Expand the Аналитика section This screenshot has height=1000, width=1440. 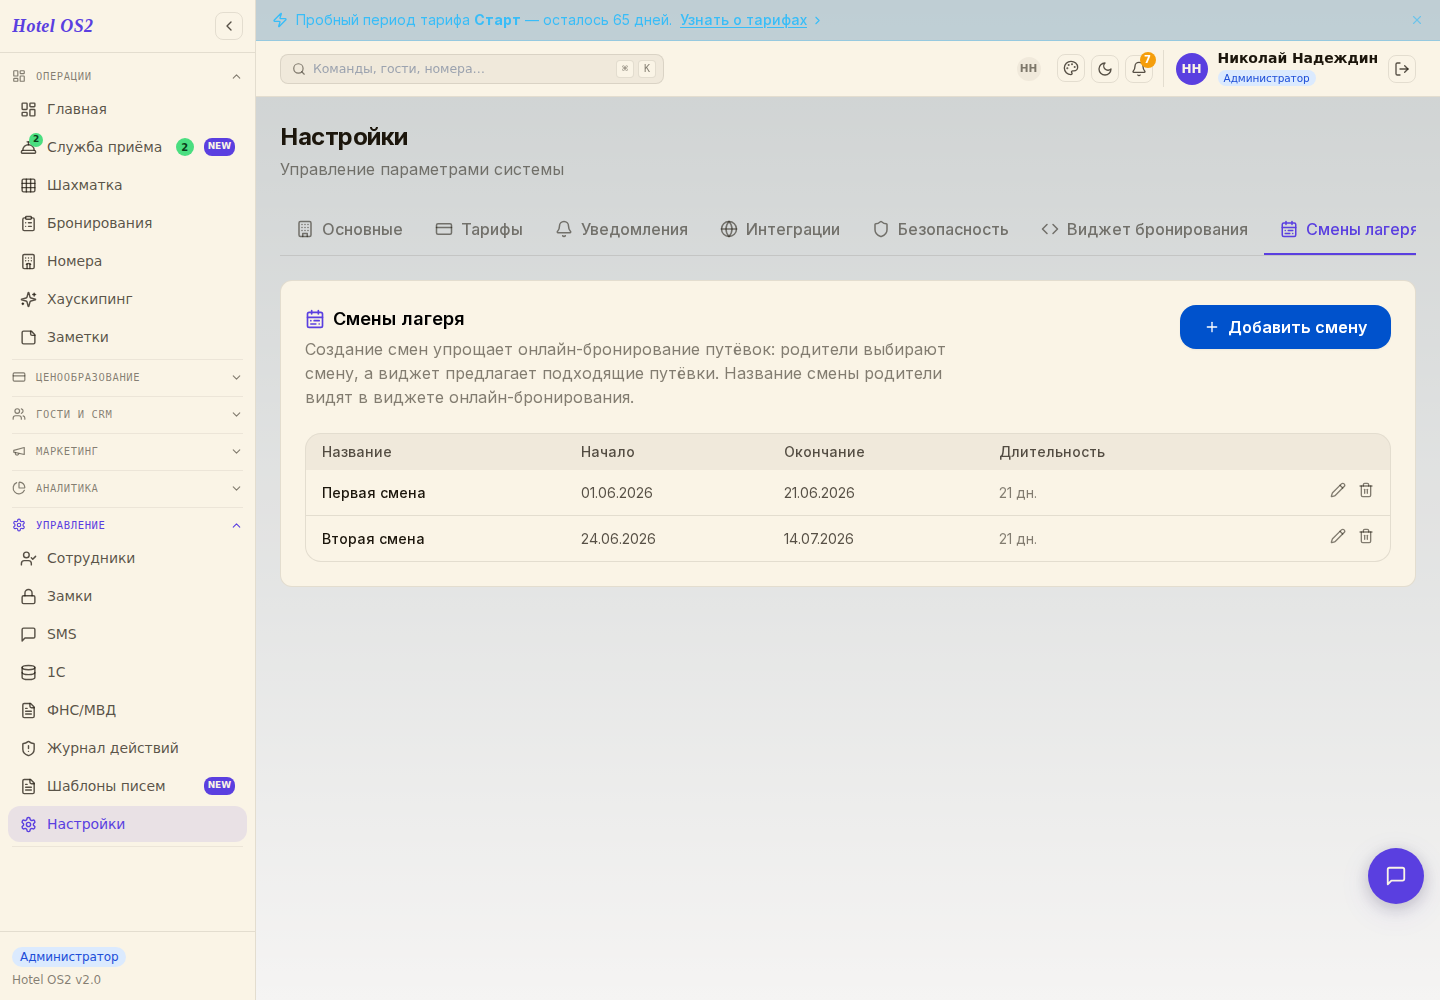tap(127, 488)
